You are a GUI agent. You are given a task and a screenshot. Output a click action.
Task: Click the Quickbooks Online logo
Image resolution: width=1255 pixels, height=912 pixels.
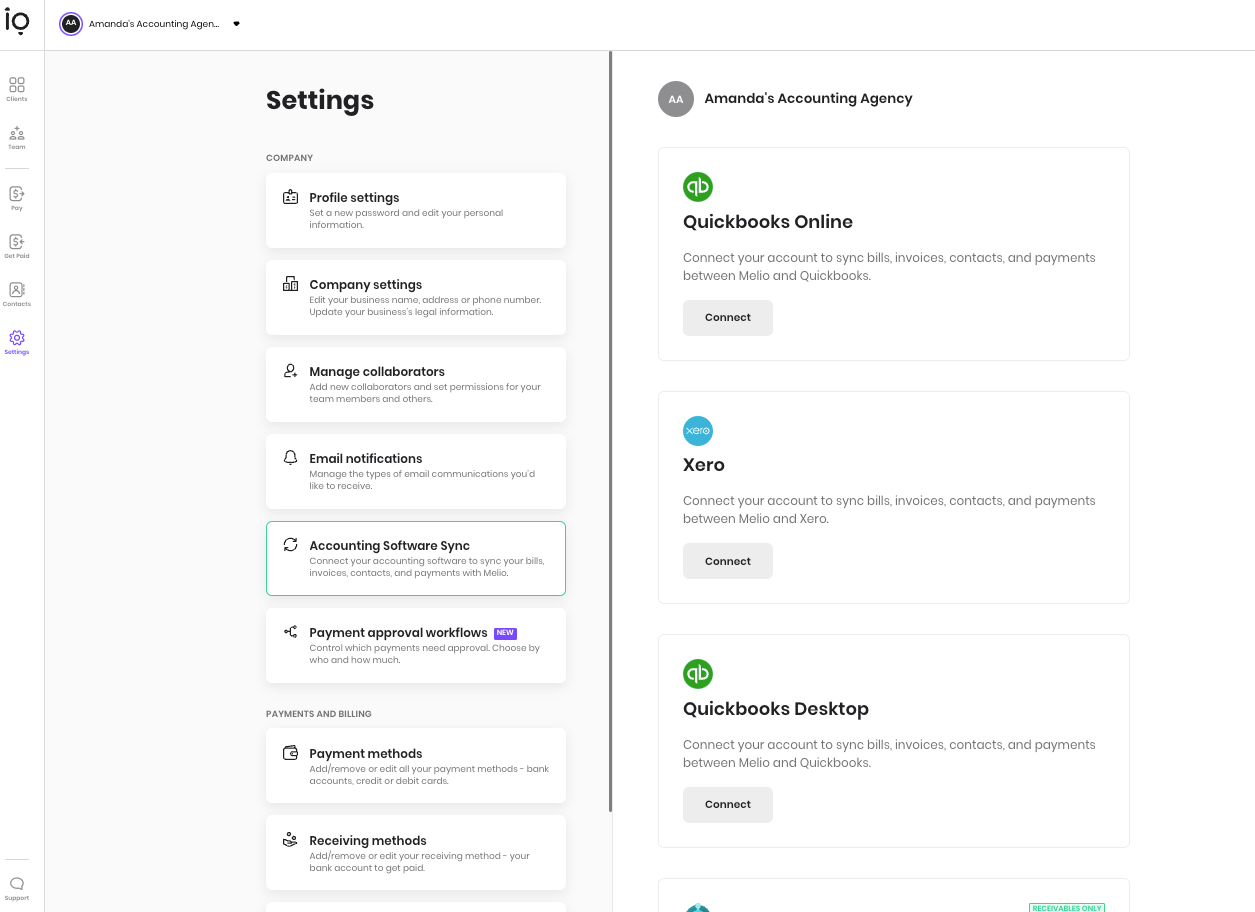[x=698, y=187]
